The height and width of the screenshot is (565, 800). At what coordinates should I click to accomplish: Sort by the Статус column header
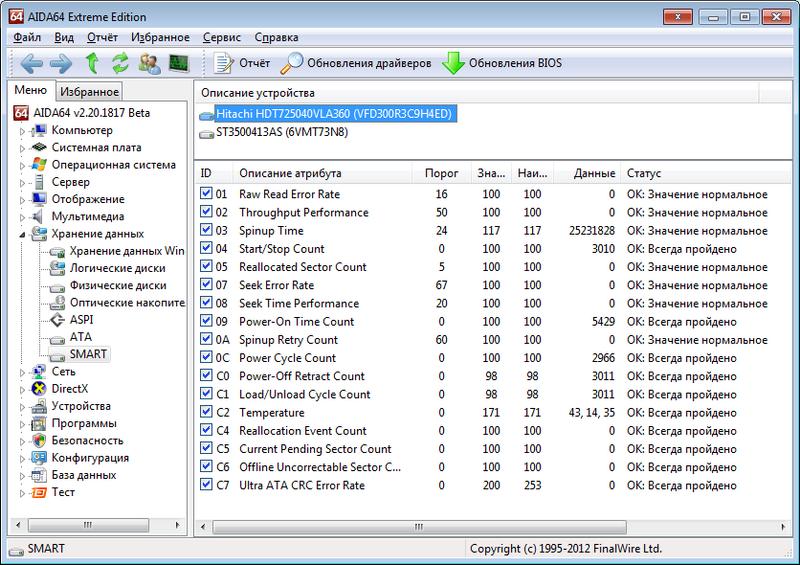[706, 173]
